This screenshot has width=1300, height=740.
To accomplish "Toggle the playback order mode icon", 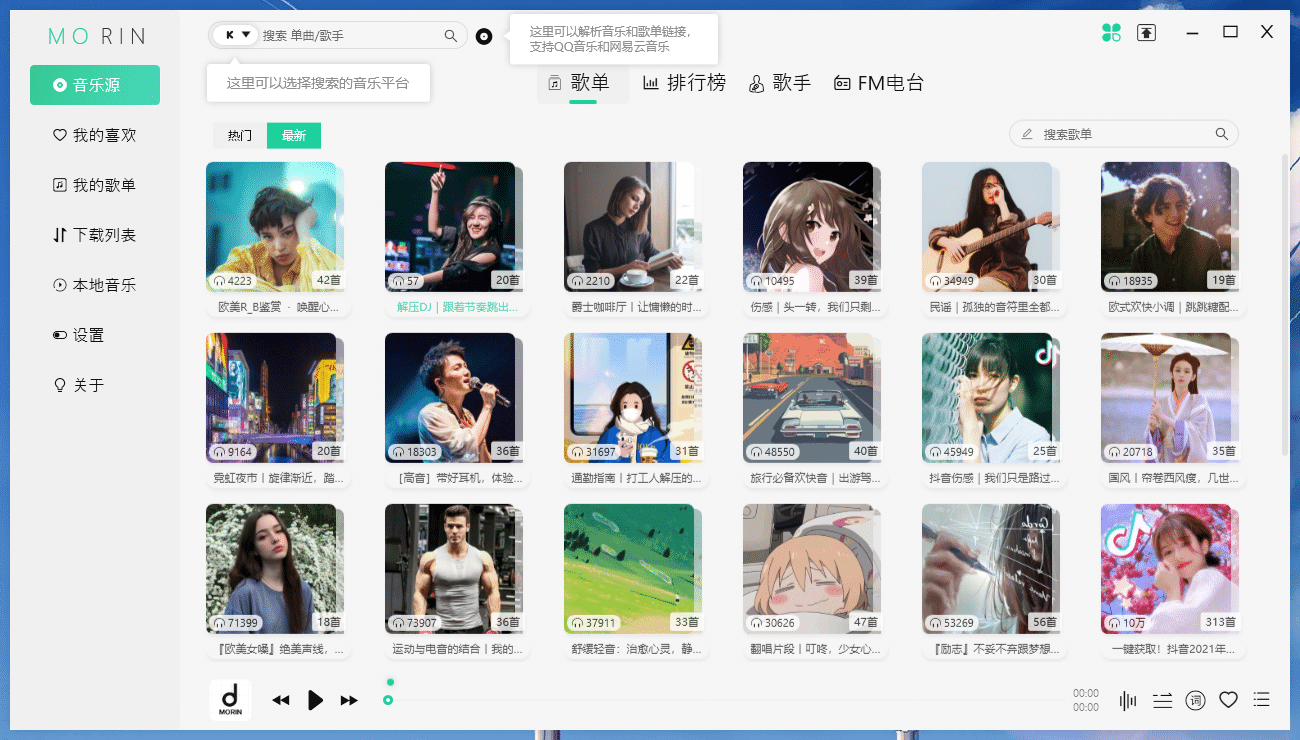I will (x=1162, y=700).
